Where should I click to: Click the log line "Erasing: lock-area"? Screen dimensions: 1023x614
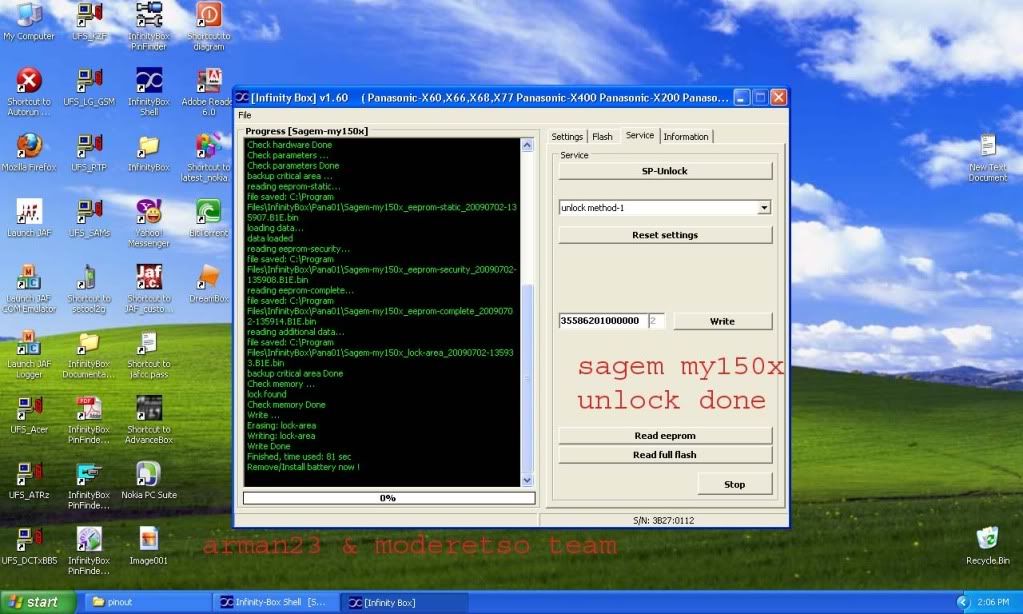[281, 425]
